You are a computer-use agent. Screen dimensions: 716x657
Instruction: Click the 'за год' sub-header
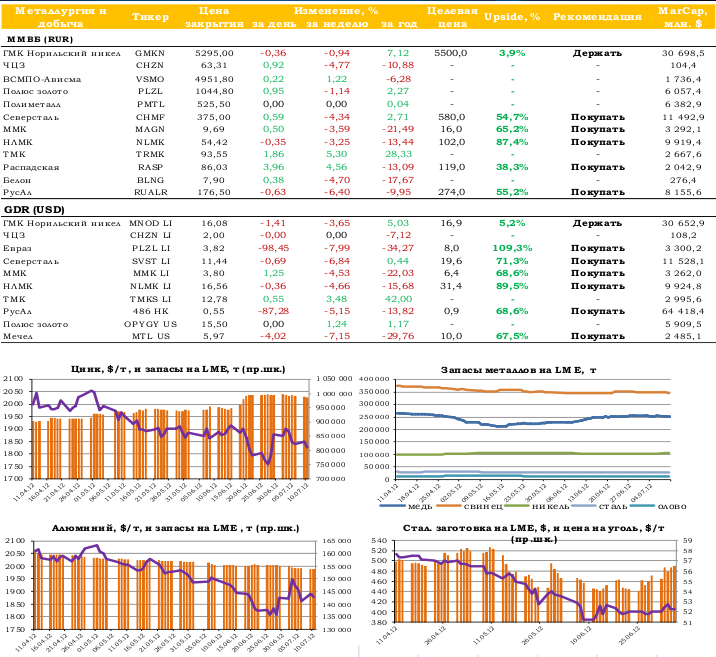click(x=399, y=23)
